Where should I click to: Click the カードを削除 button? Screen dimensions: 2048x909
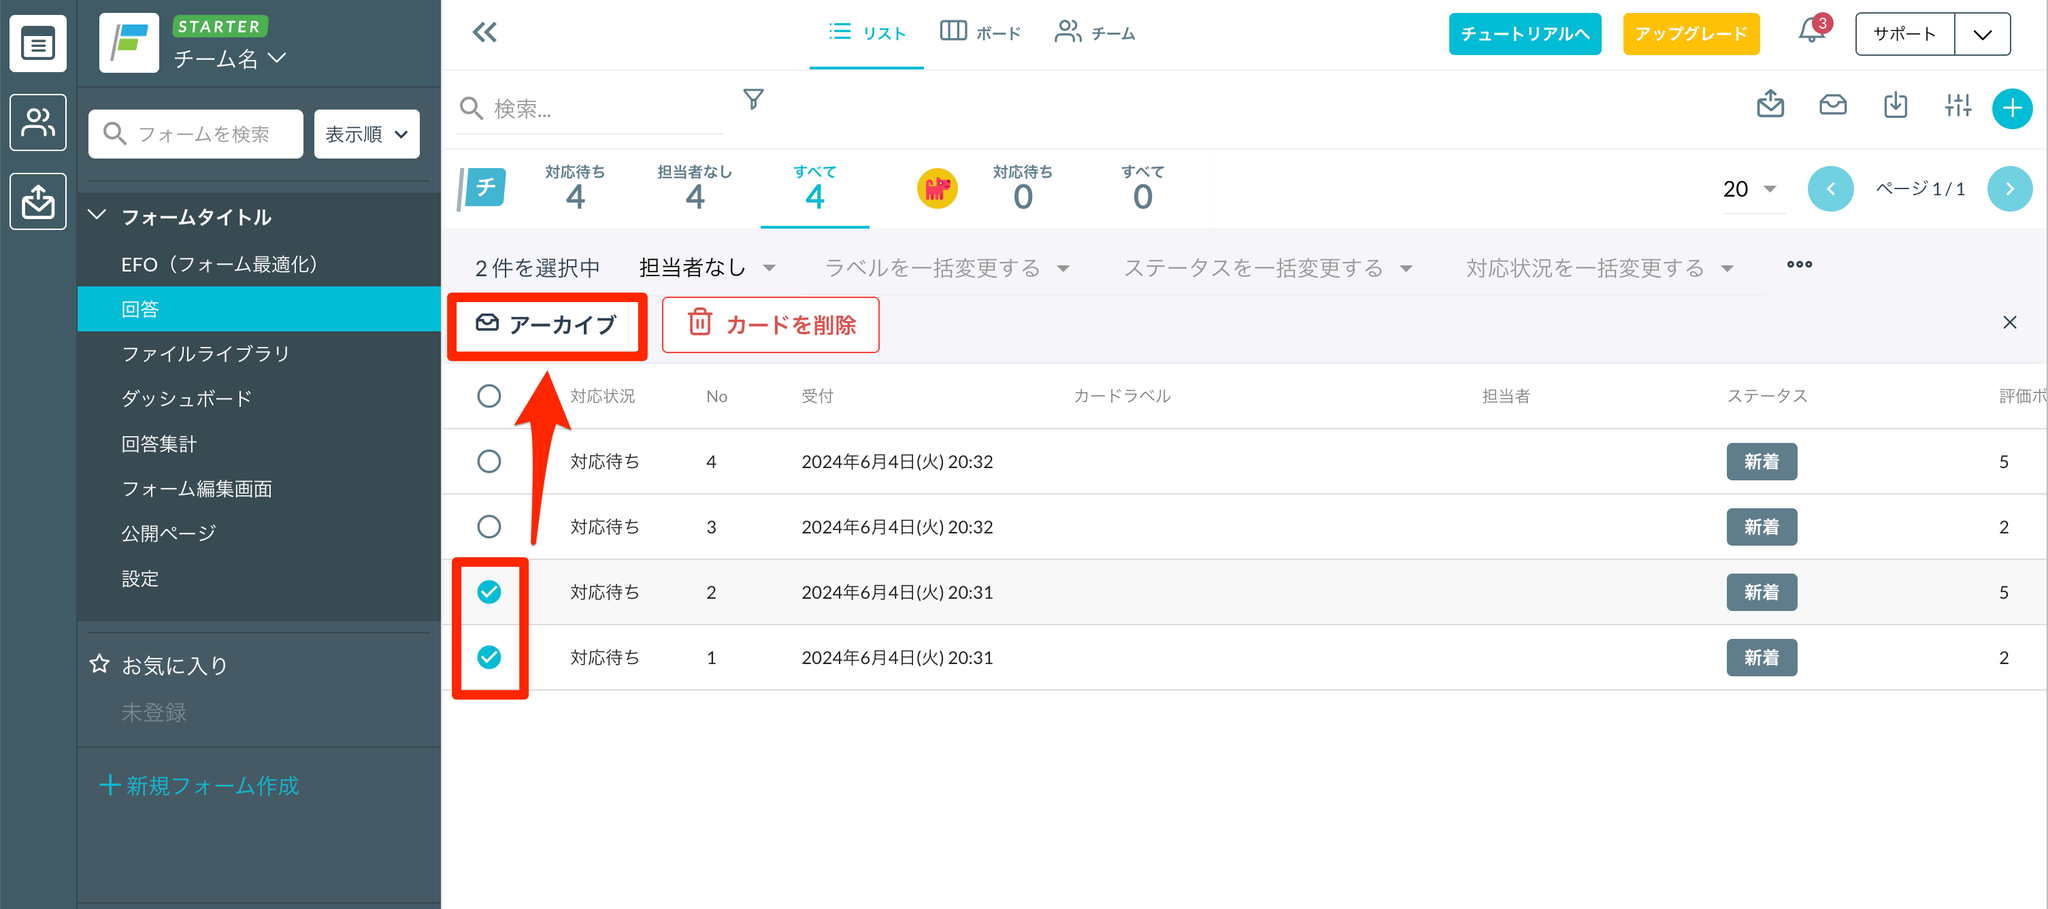[770, 325]
